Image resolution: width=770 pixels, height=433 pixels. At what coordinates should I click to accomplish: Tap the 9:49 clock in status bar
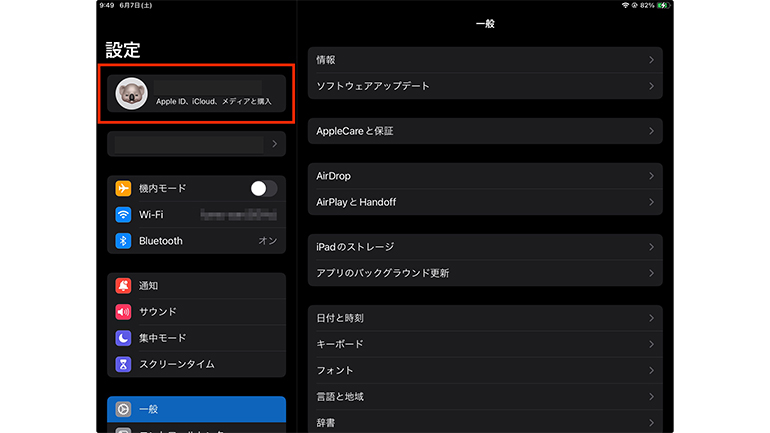(x=107, y=5)
